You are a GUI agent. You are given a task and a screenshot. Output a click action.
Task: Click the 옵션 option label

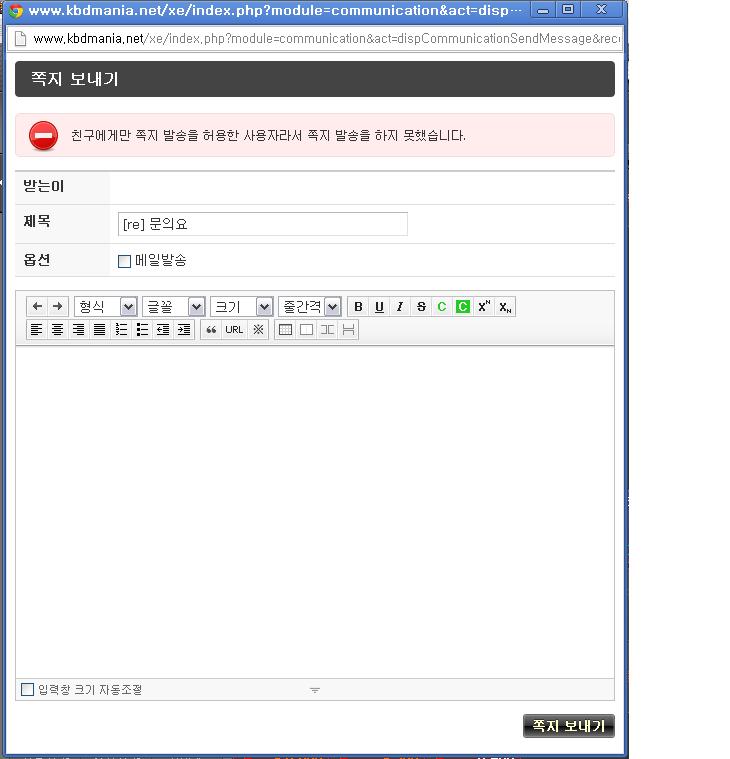pos(37,260)
